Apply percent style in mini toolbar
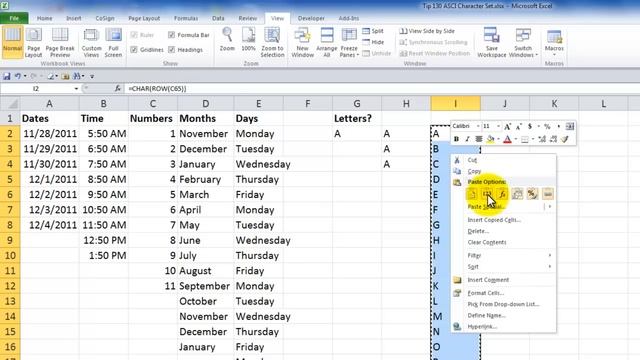Viewport: 640px width, 360px height. [x=547, y=127]
